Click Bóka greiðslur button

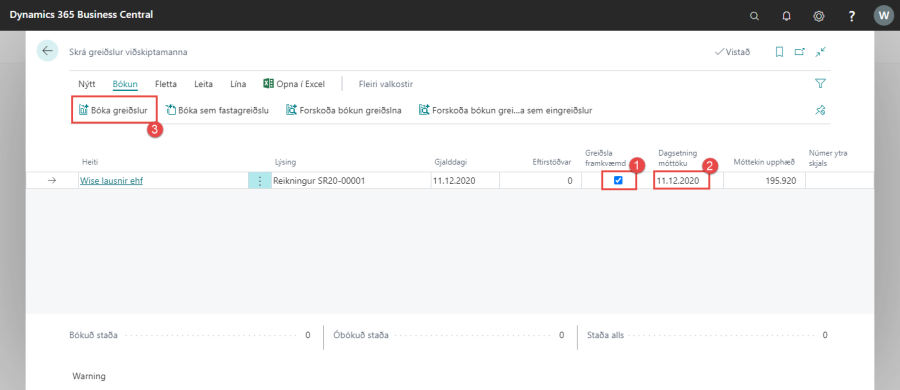click(114, 110)
